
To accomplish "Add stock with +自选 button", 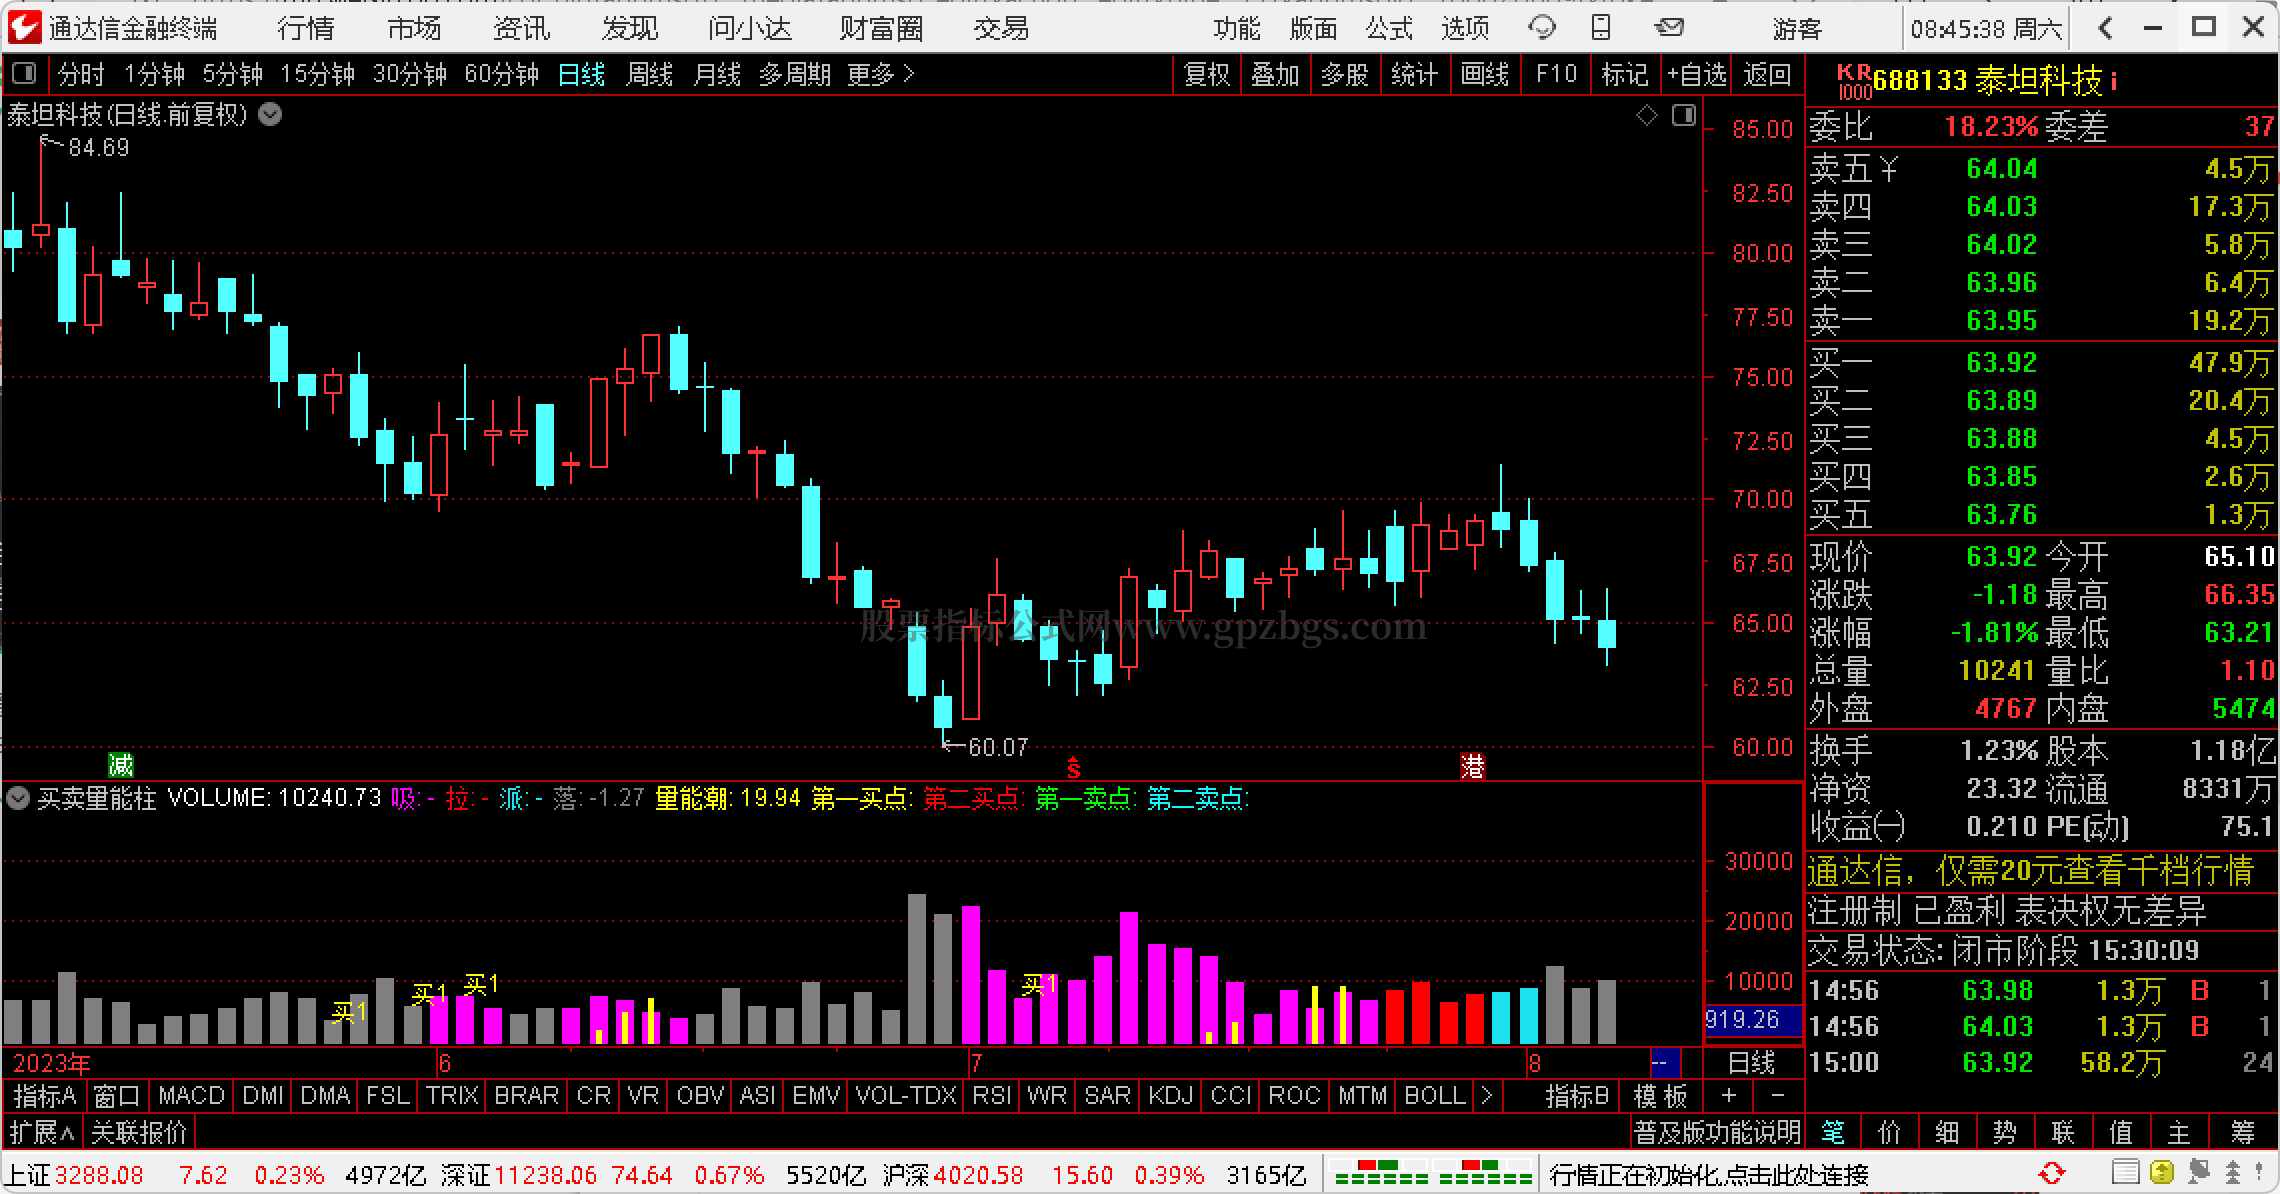I will (x=1697, y=74).
